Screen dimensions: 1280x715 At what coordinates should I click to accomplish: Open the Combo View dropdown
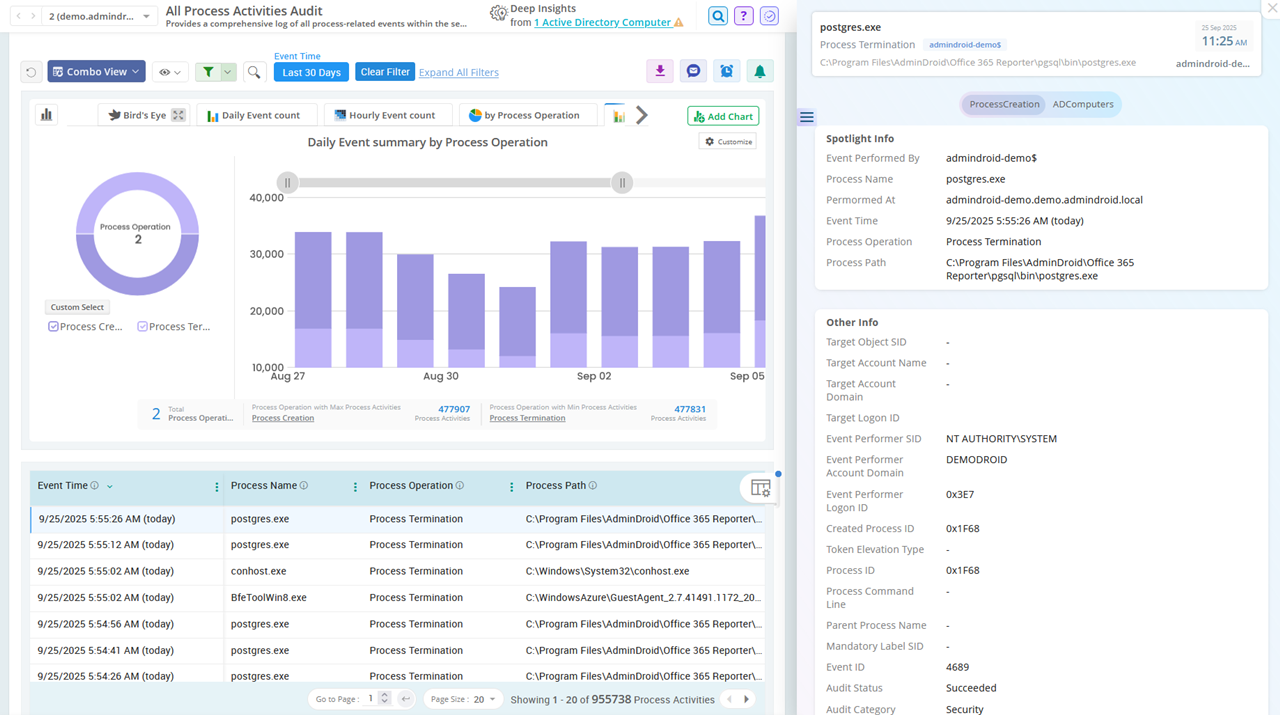point(96,71)
